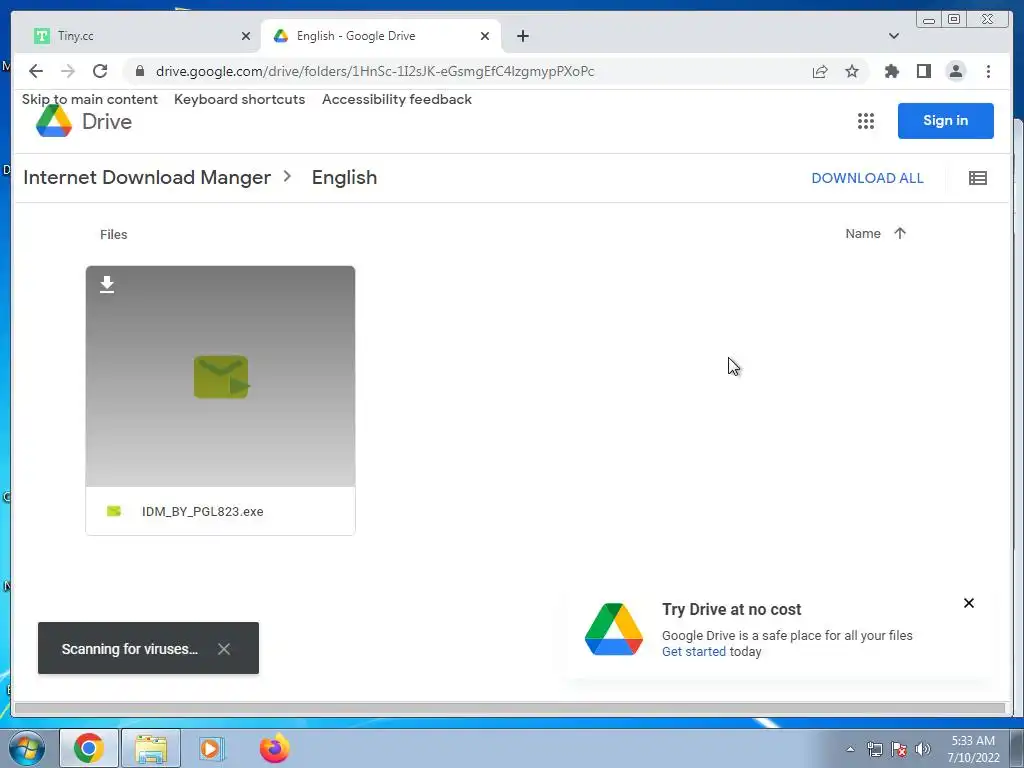Image resolution: width=1024 pixels, height=768 pixels.
Task: Click the Drive logo in promo banner
Action: [x=614, y=630]
